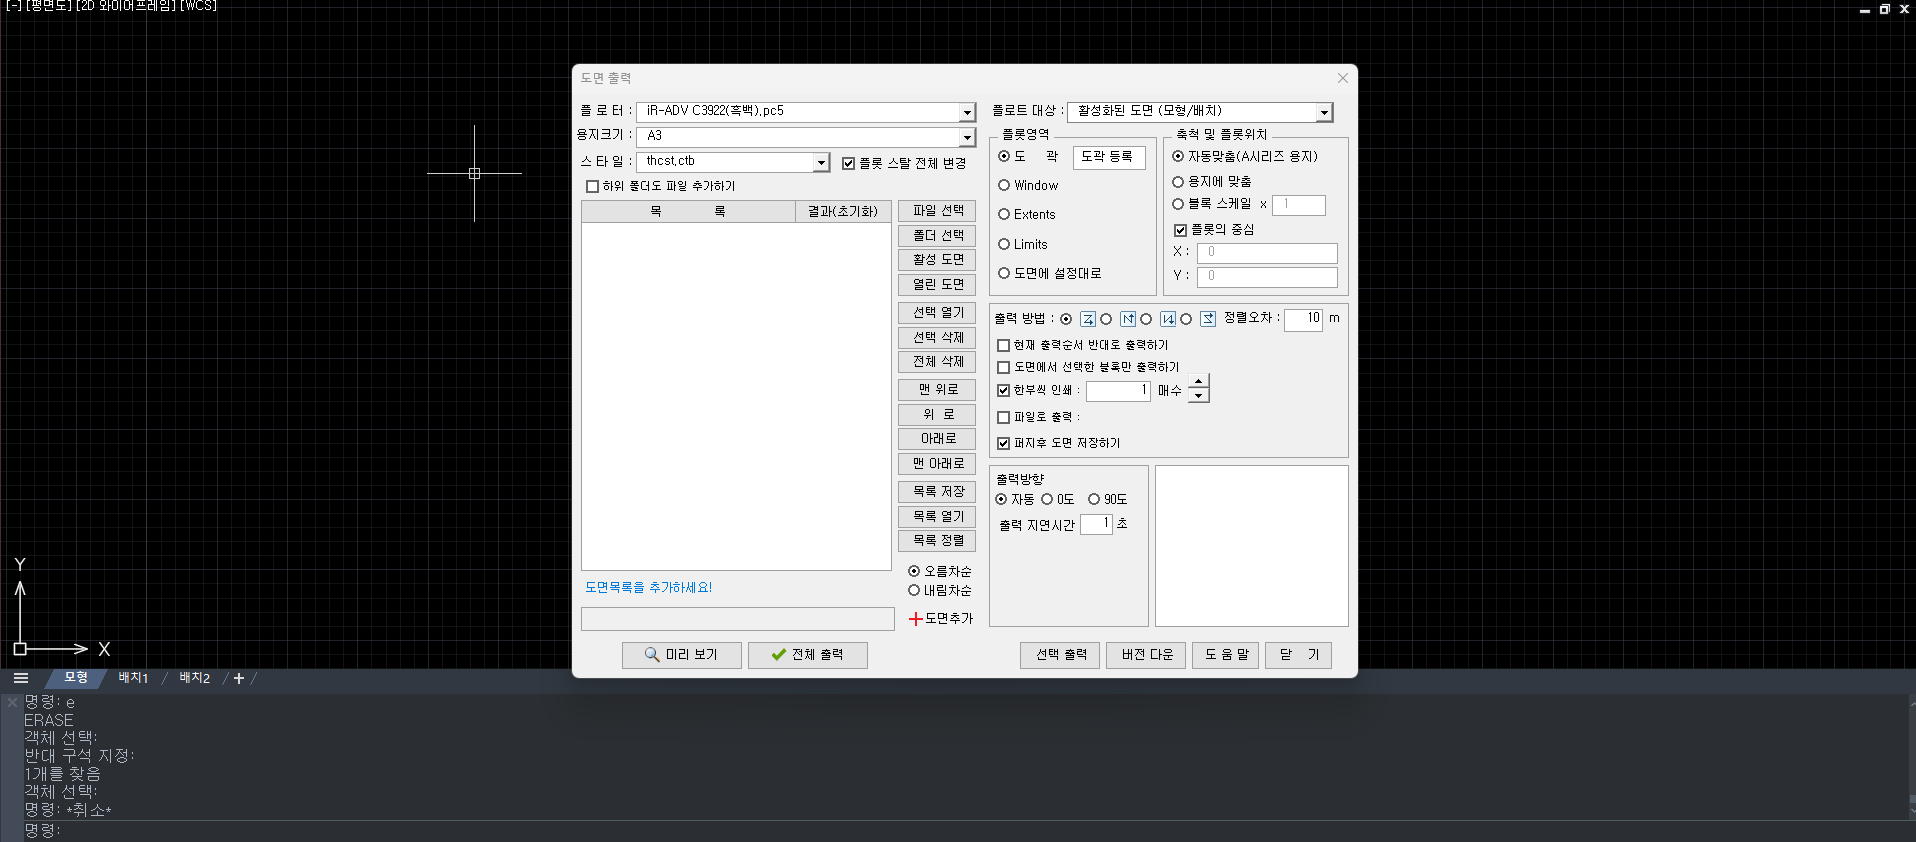The width and height of the screenshot is (1916, 842).
Task: Toggle 플롯 스타일 전체 변경 checkbox
Action: pyautogui.click(x=849, y=163)
